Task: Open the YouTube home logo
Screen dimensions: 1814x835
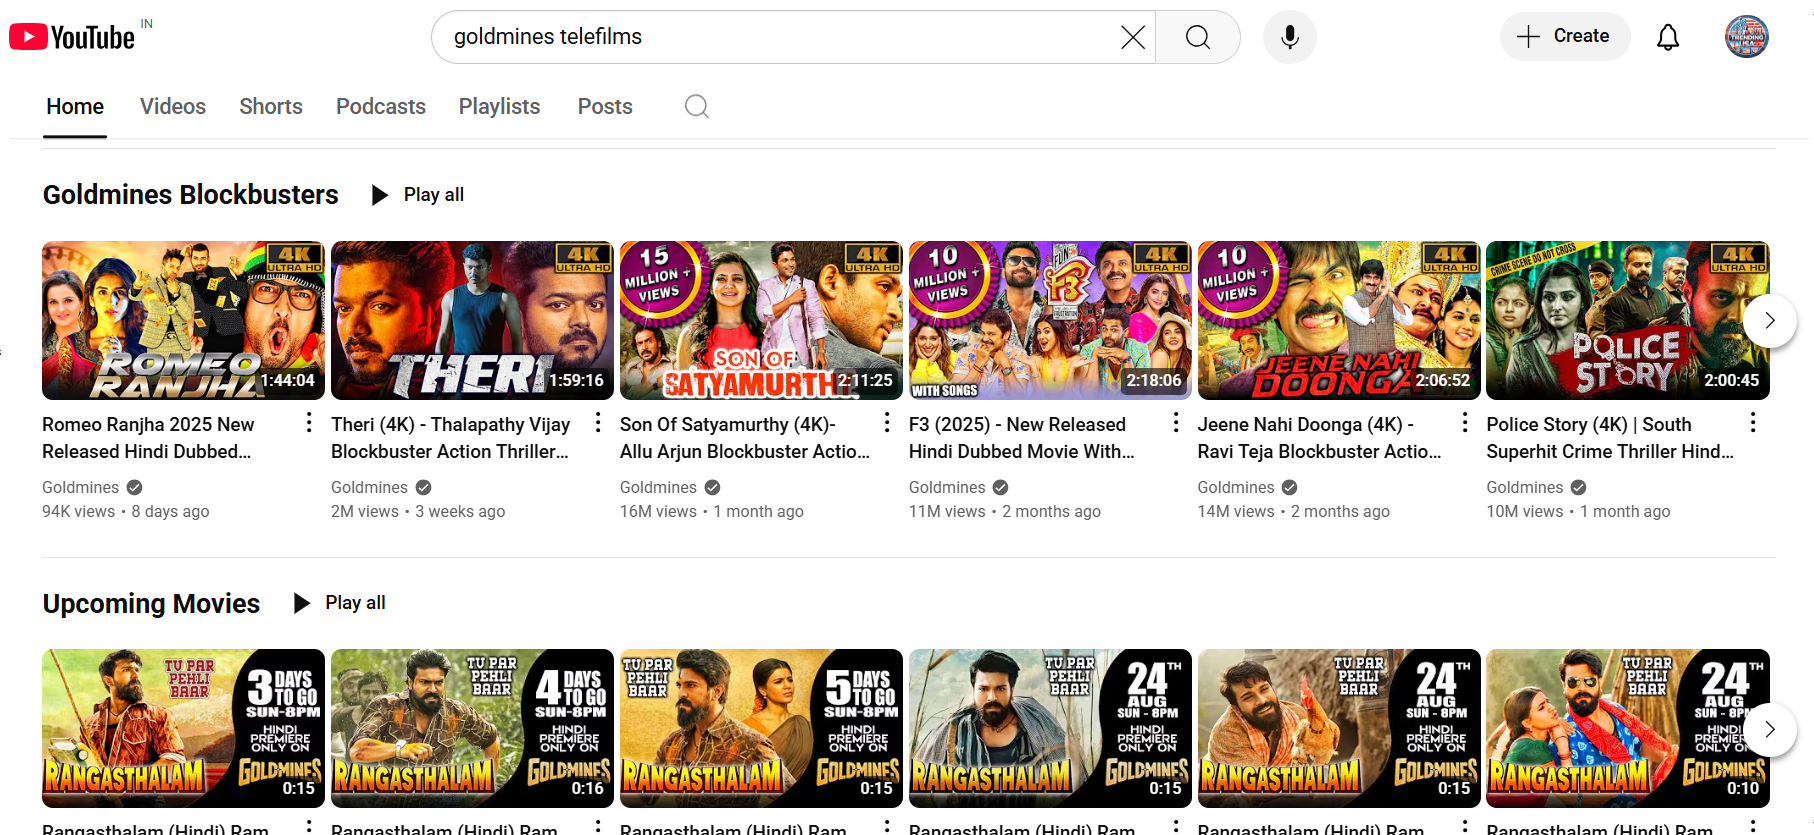Action: [x=72, y=37]
